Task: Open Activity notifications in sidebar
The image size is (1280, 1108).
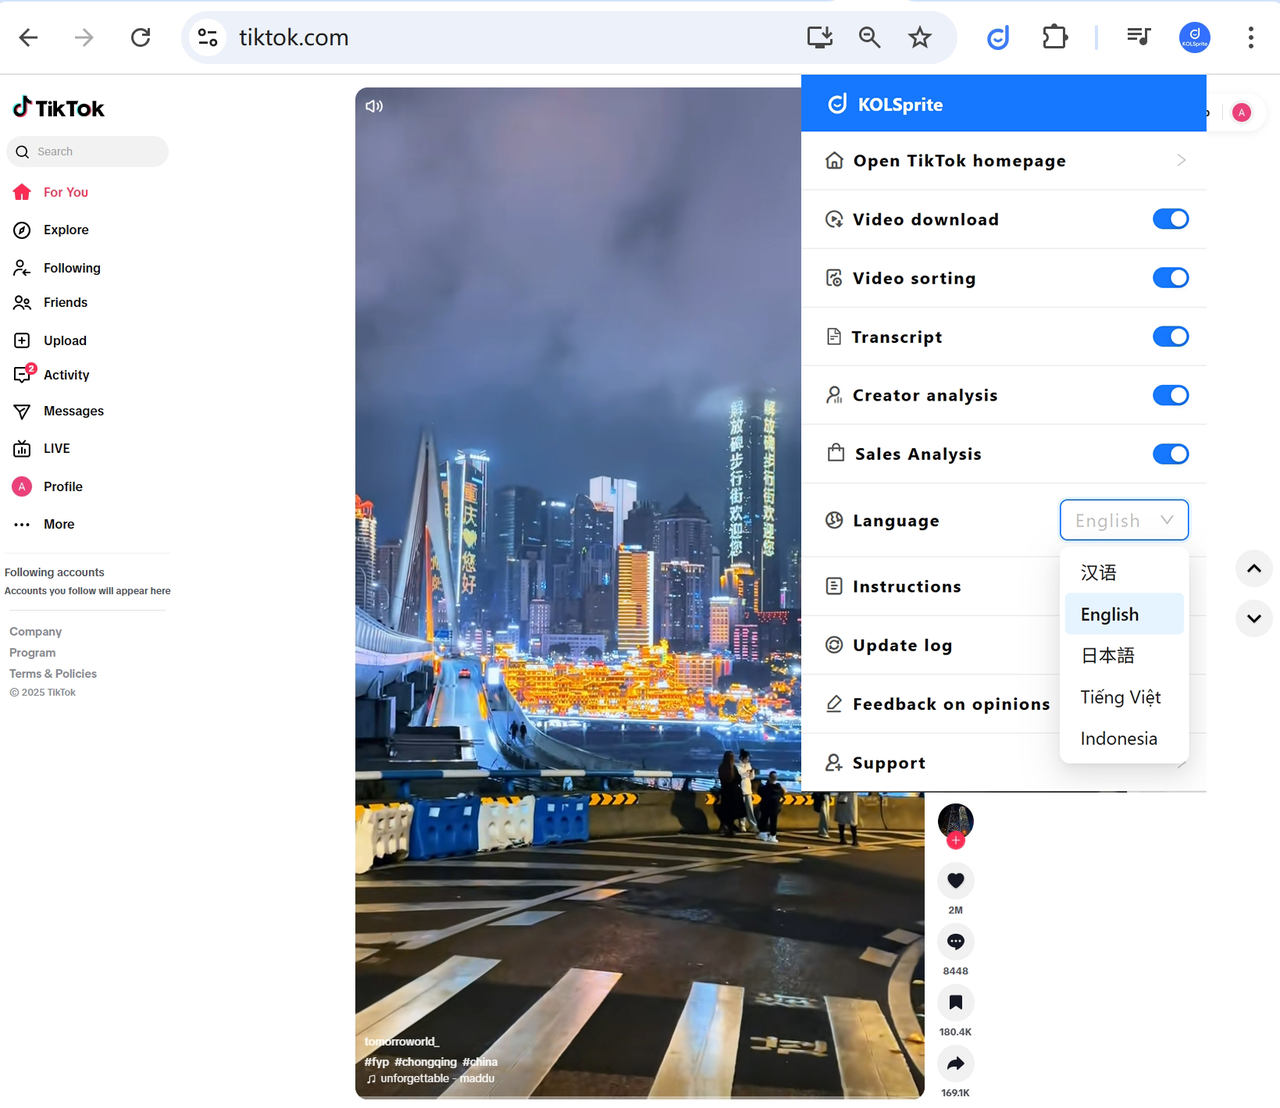Action: click(x=66, y=375)
